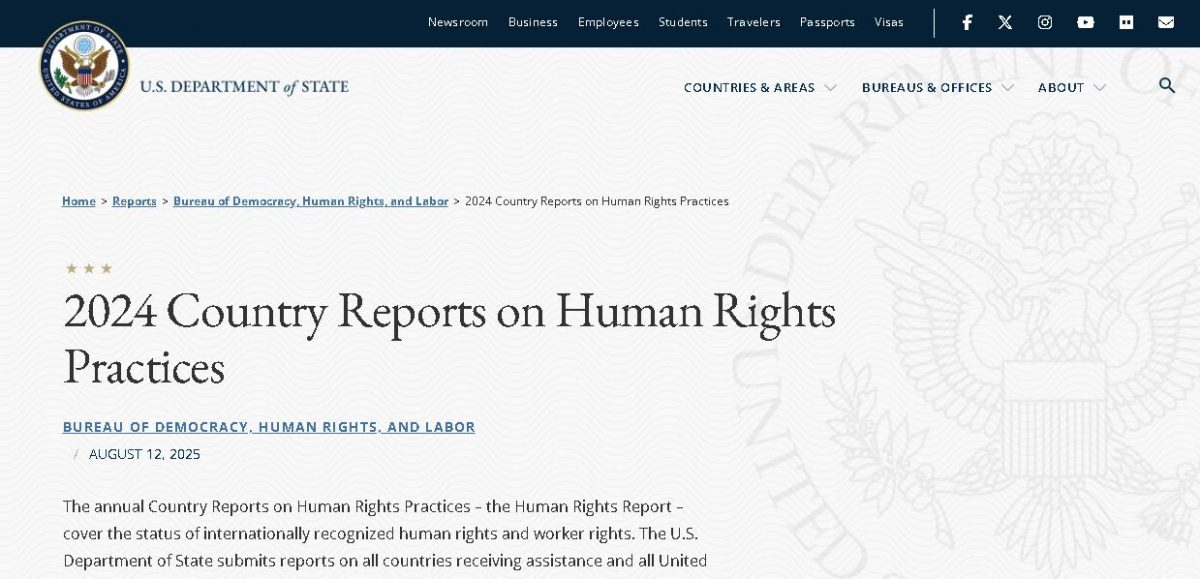Viewport: 1200px width, 579px height.
Task: Follow the Reports breadcrumb link
Action: point(134,201)
